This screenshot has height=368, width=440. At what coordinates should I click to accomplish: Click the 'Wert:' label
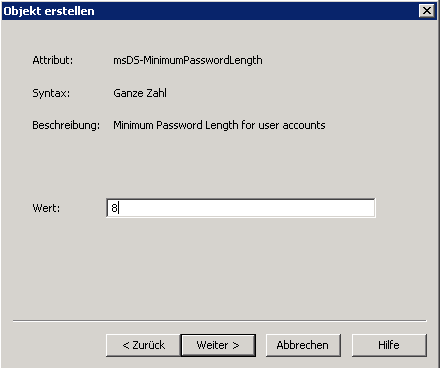[x=46, y=208]
